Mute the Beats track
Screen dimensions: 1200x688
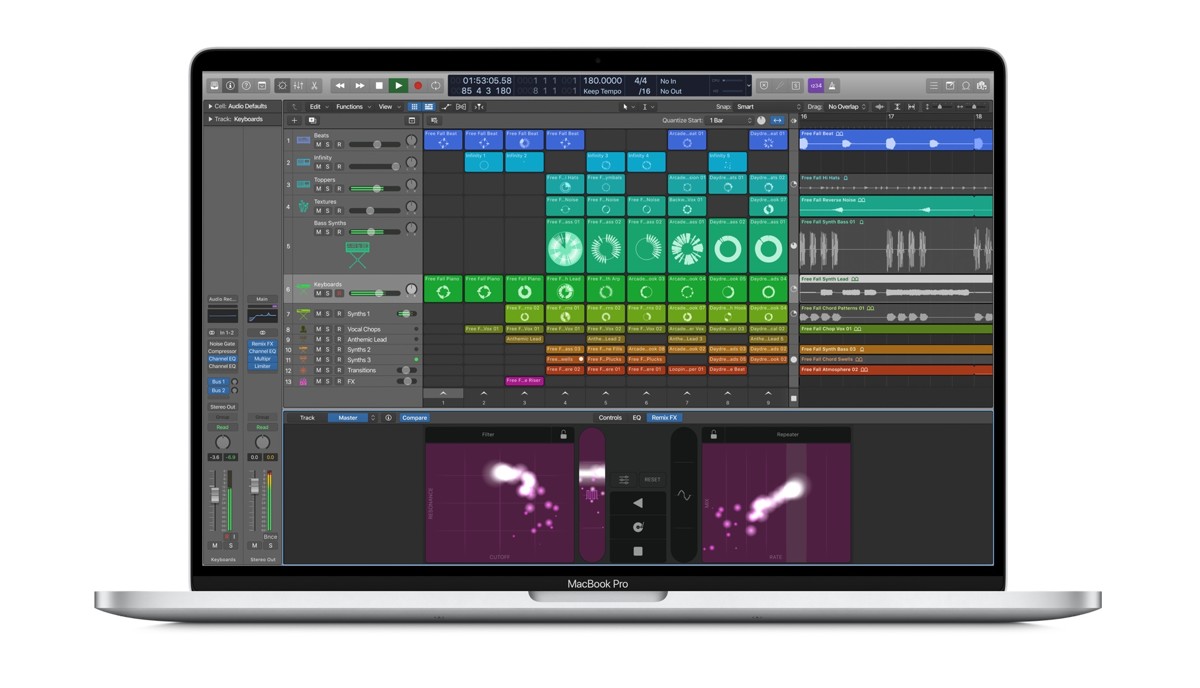(318, 145)
